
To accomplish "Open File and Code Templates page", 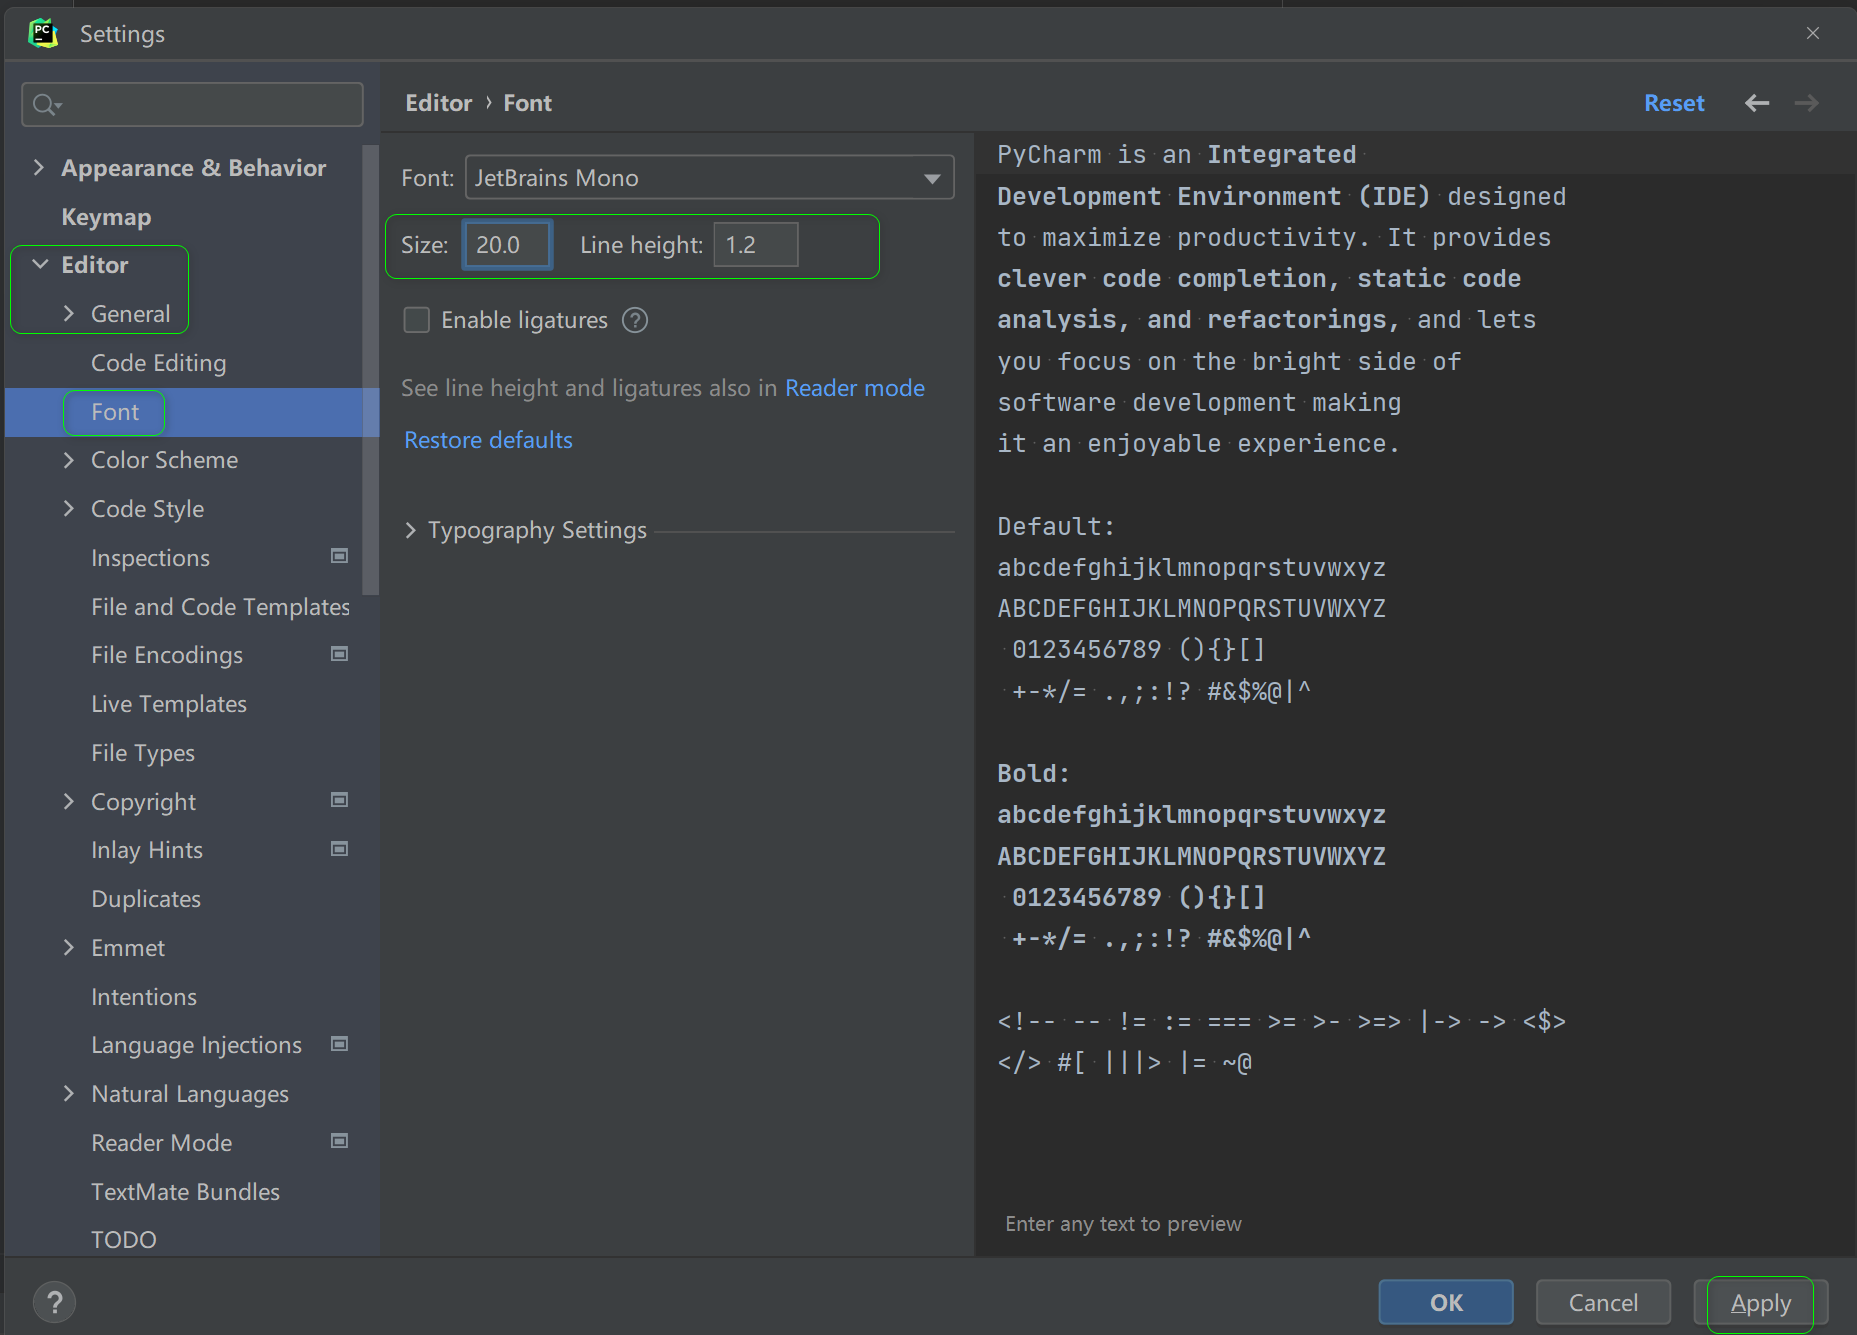I will 220,607.
